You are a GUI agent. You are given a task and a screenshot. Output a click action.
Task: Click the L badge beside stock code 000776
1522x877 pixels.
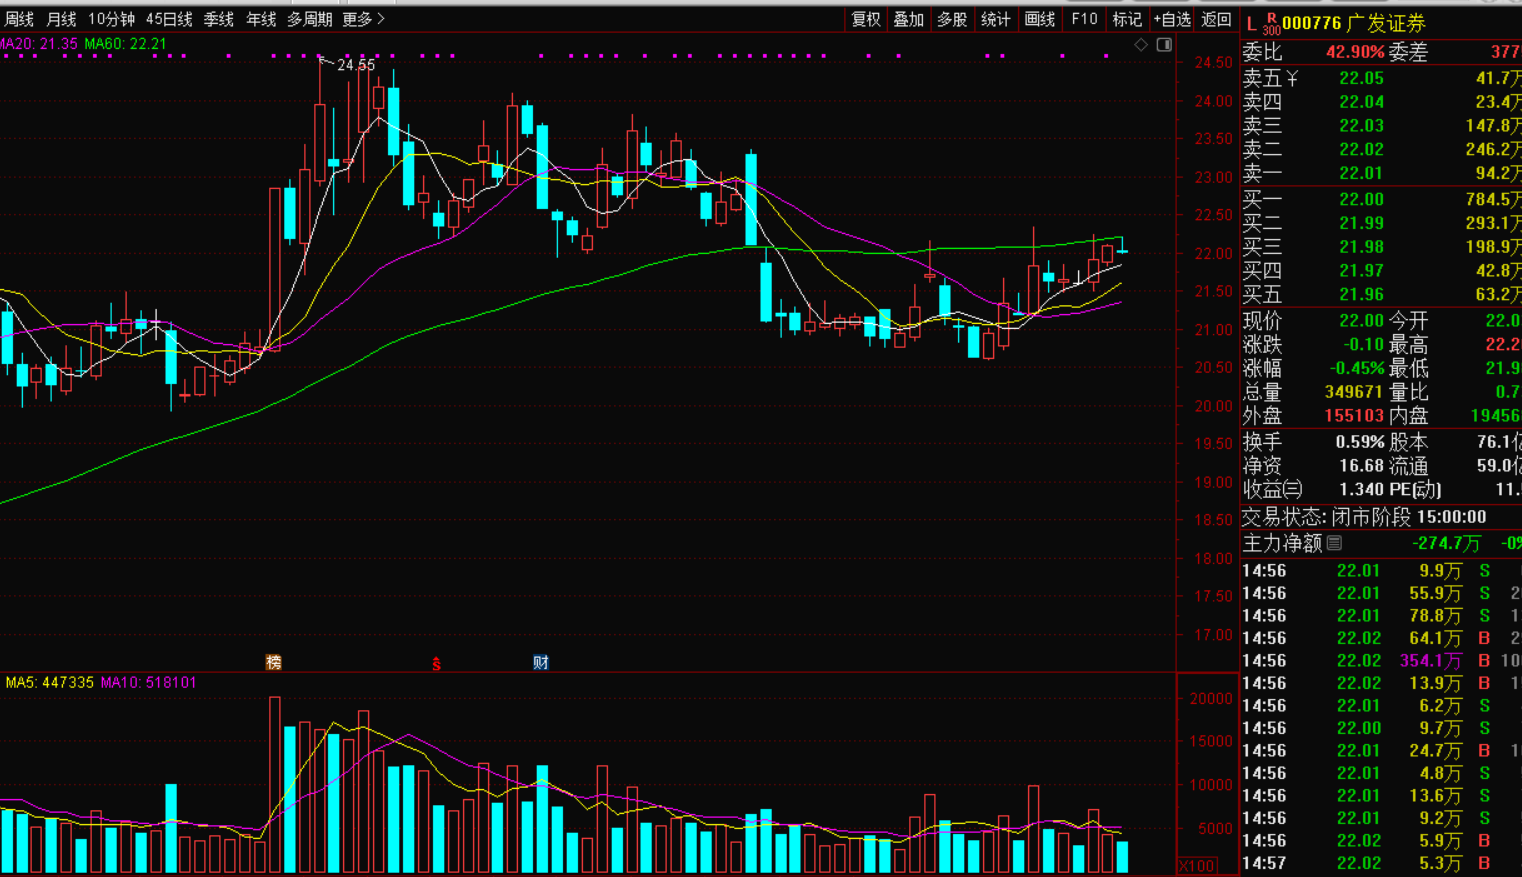pos(1250,23)
